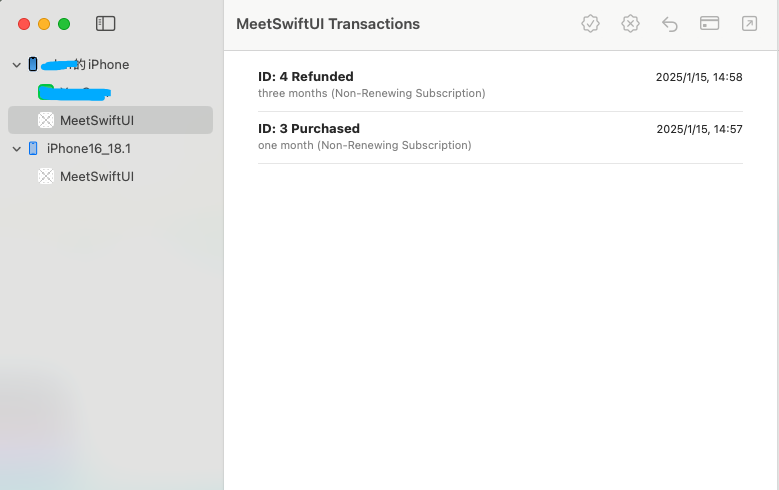
Task: Select the iPhone16_18.1 simulator device
Action: [88, 148]
